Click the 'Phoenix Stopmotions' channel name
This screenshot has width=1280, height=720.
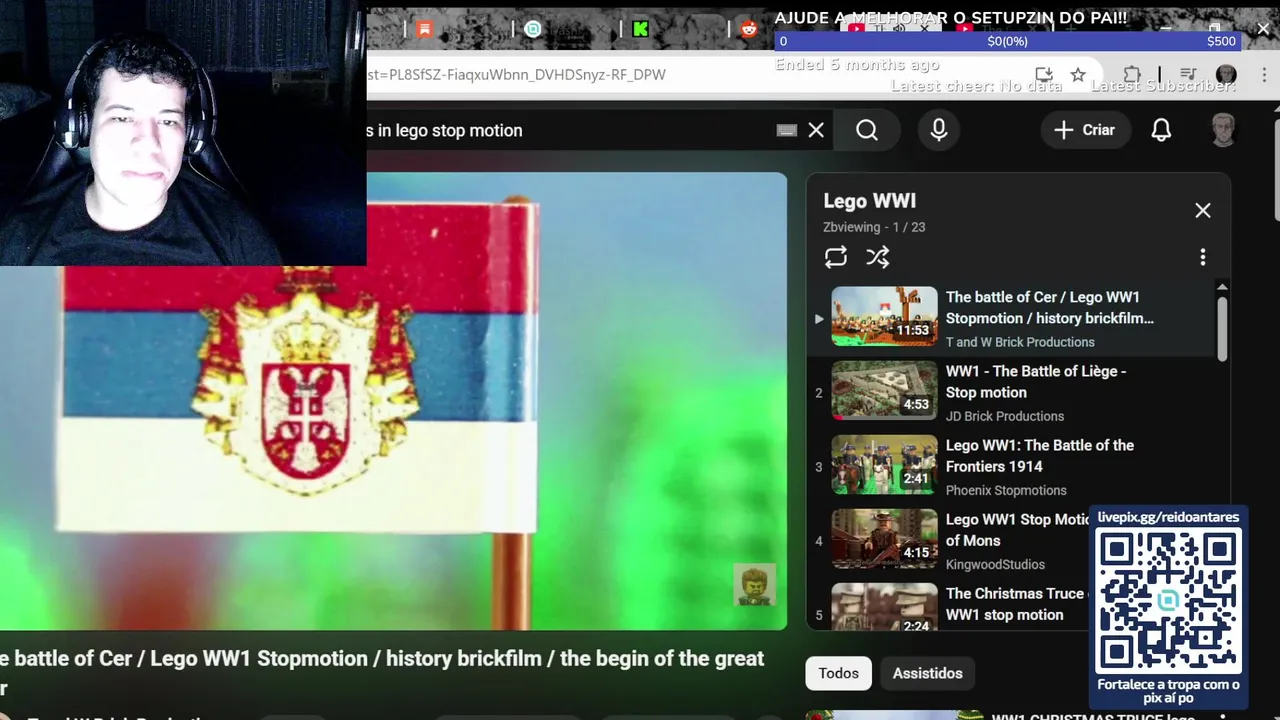pos(1006,490)
